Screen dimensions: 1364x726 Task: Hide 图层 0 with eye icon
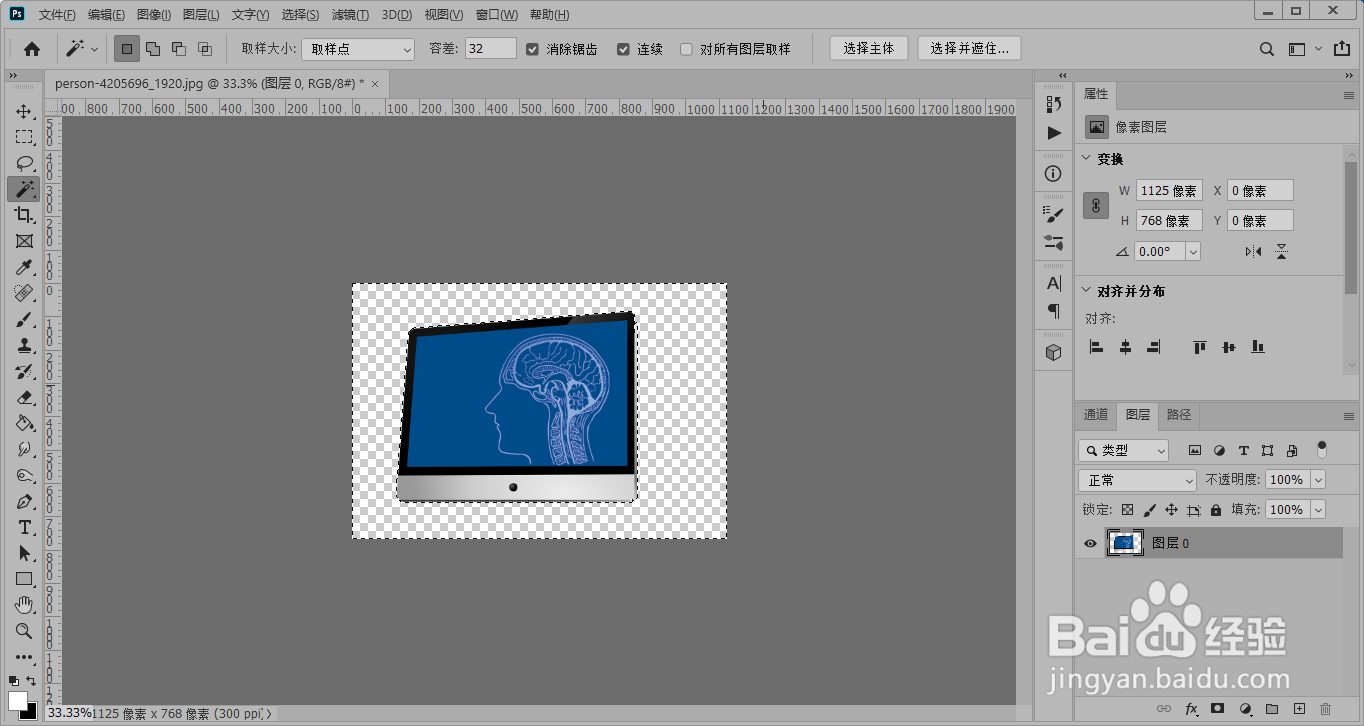click(1091, 544)
